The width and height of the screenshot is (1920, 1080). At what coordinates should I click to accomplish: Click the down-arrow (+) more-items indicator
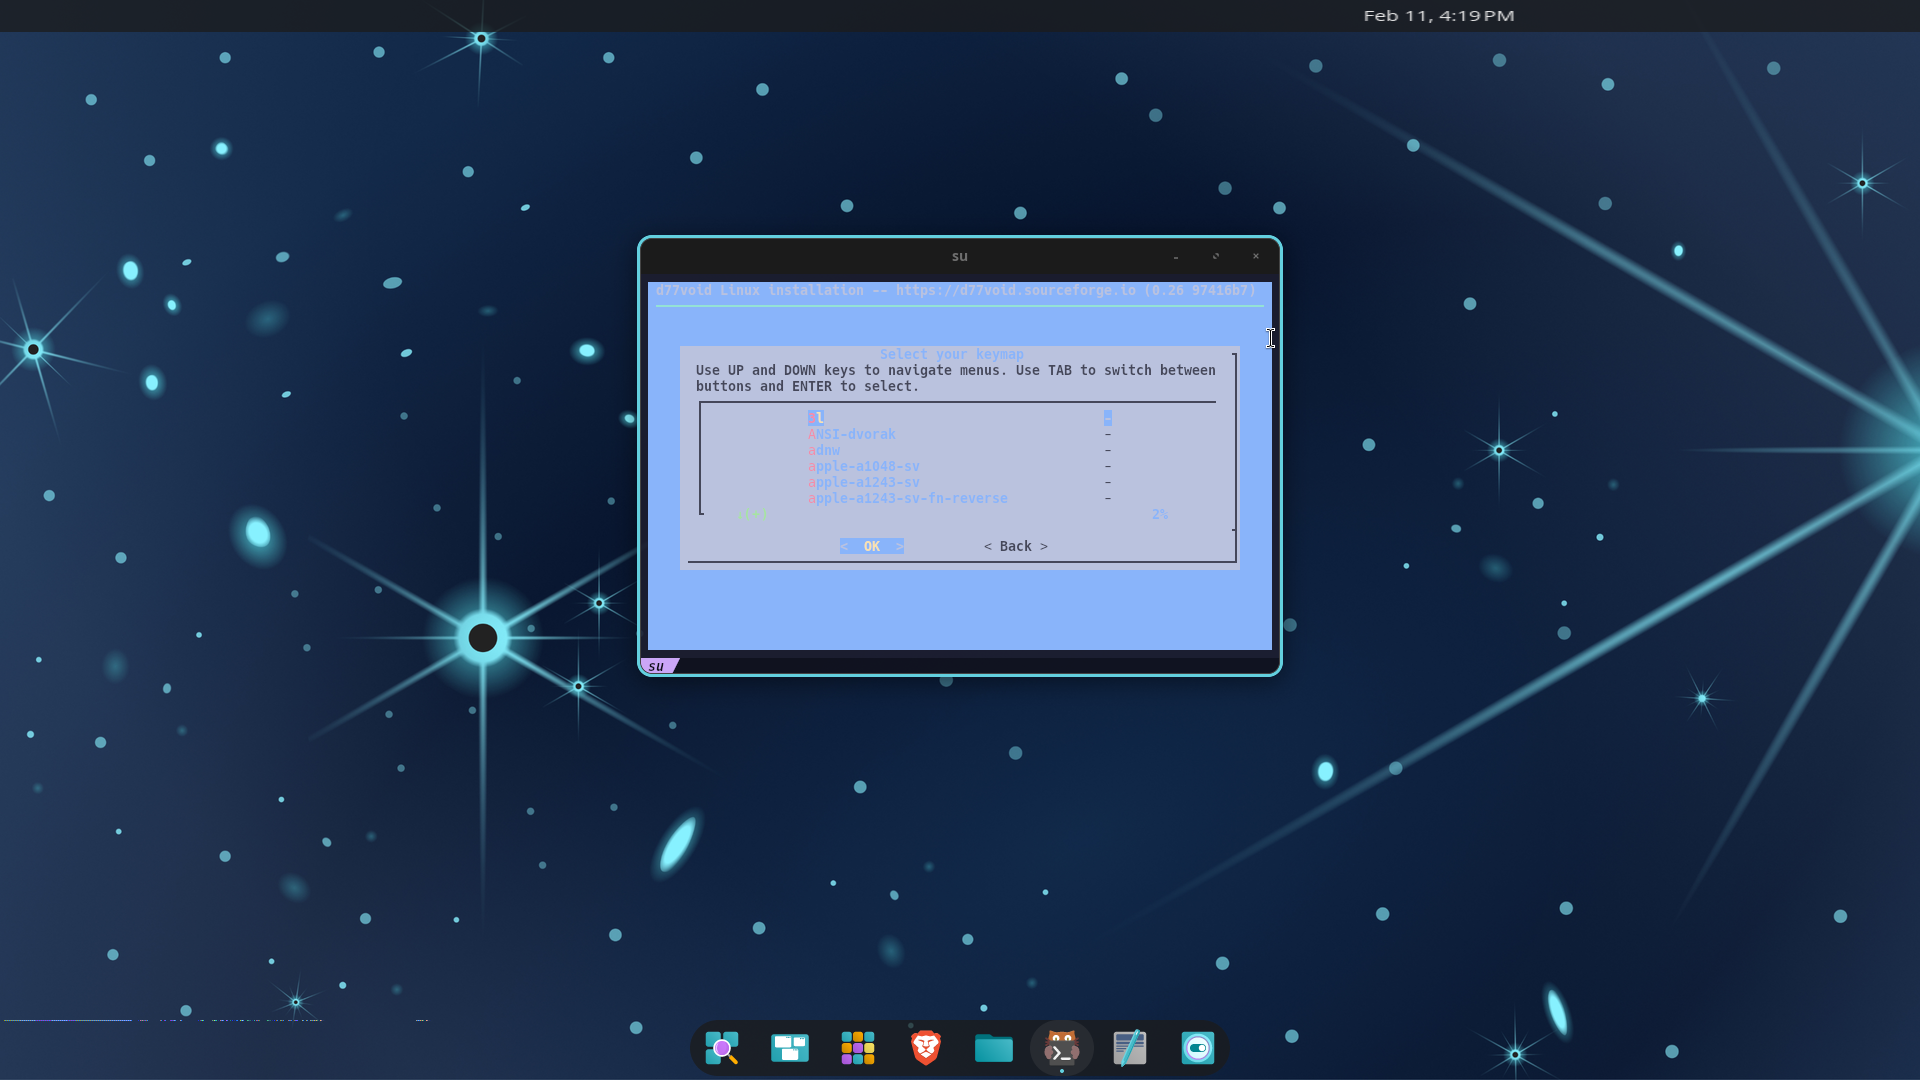[752, 514]
